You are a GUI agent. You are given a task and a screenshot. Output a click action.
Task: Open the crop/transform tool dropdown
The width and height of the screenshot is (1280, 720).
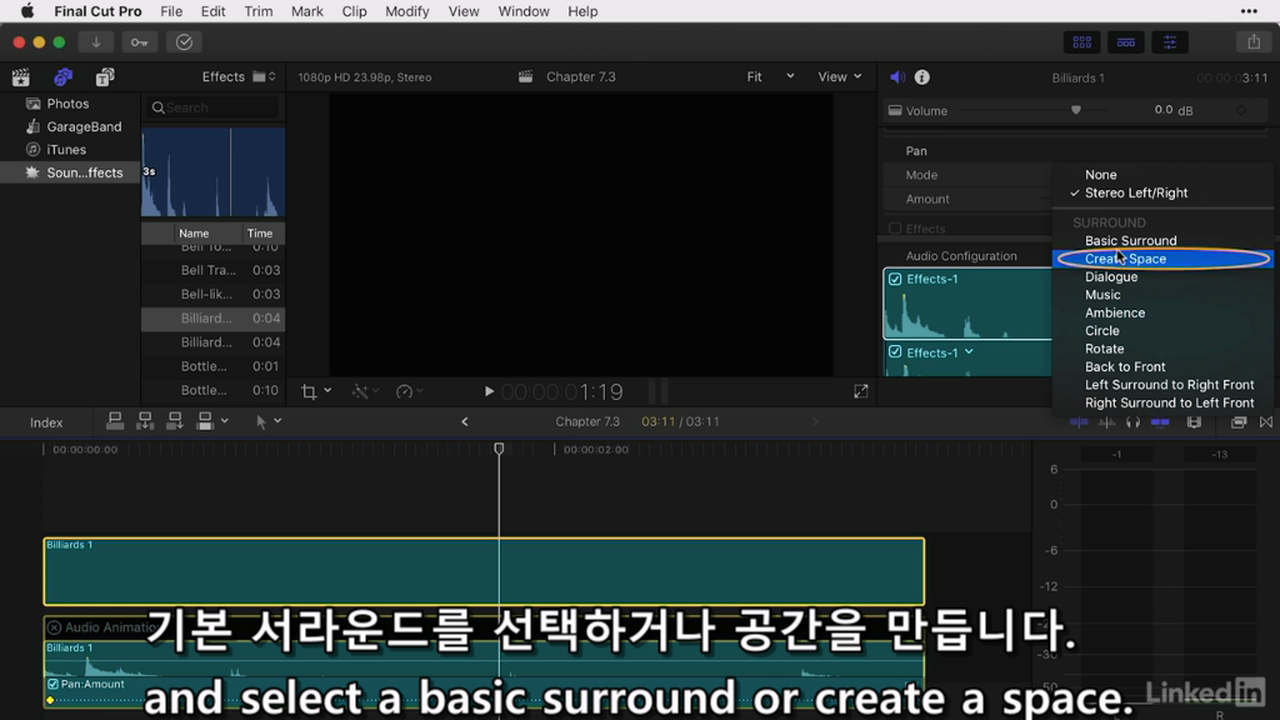[316, 391]
